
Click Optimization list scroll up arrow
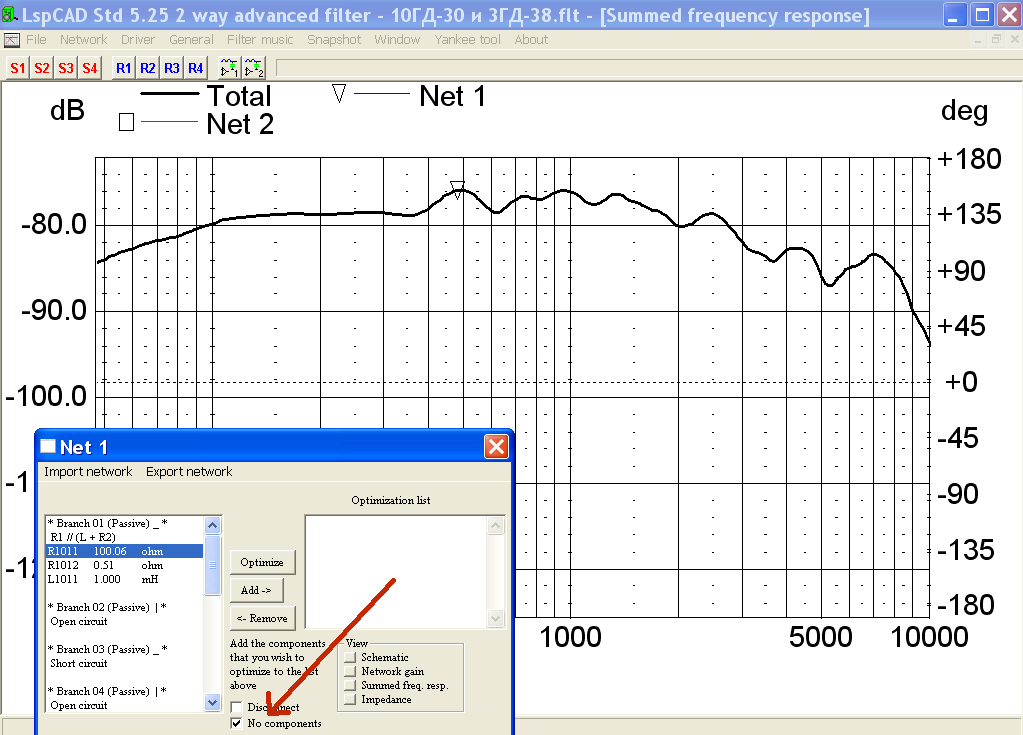click(x=496, y=525)
